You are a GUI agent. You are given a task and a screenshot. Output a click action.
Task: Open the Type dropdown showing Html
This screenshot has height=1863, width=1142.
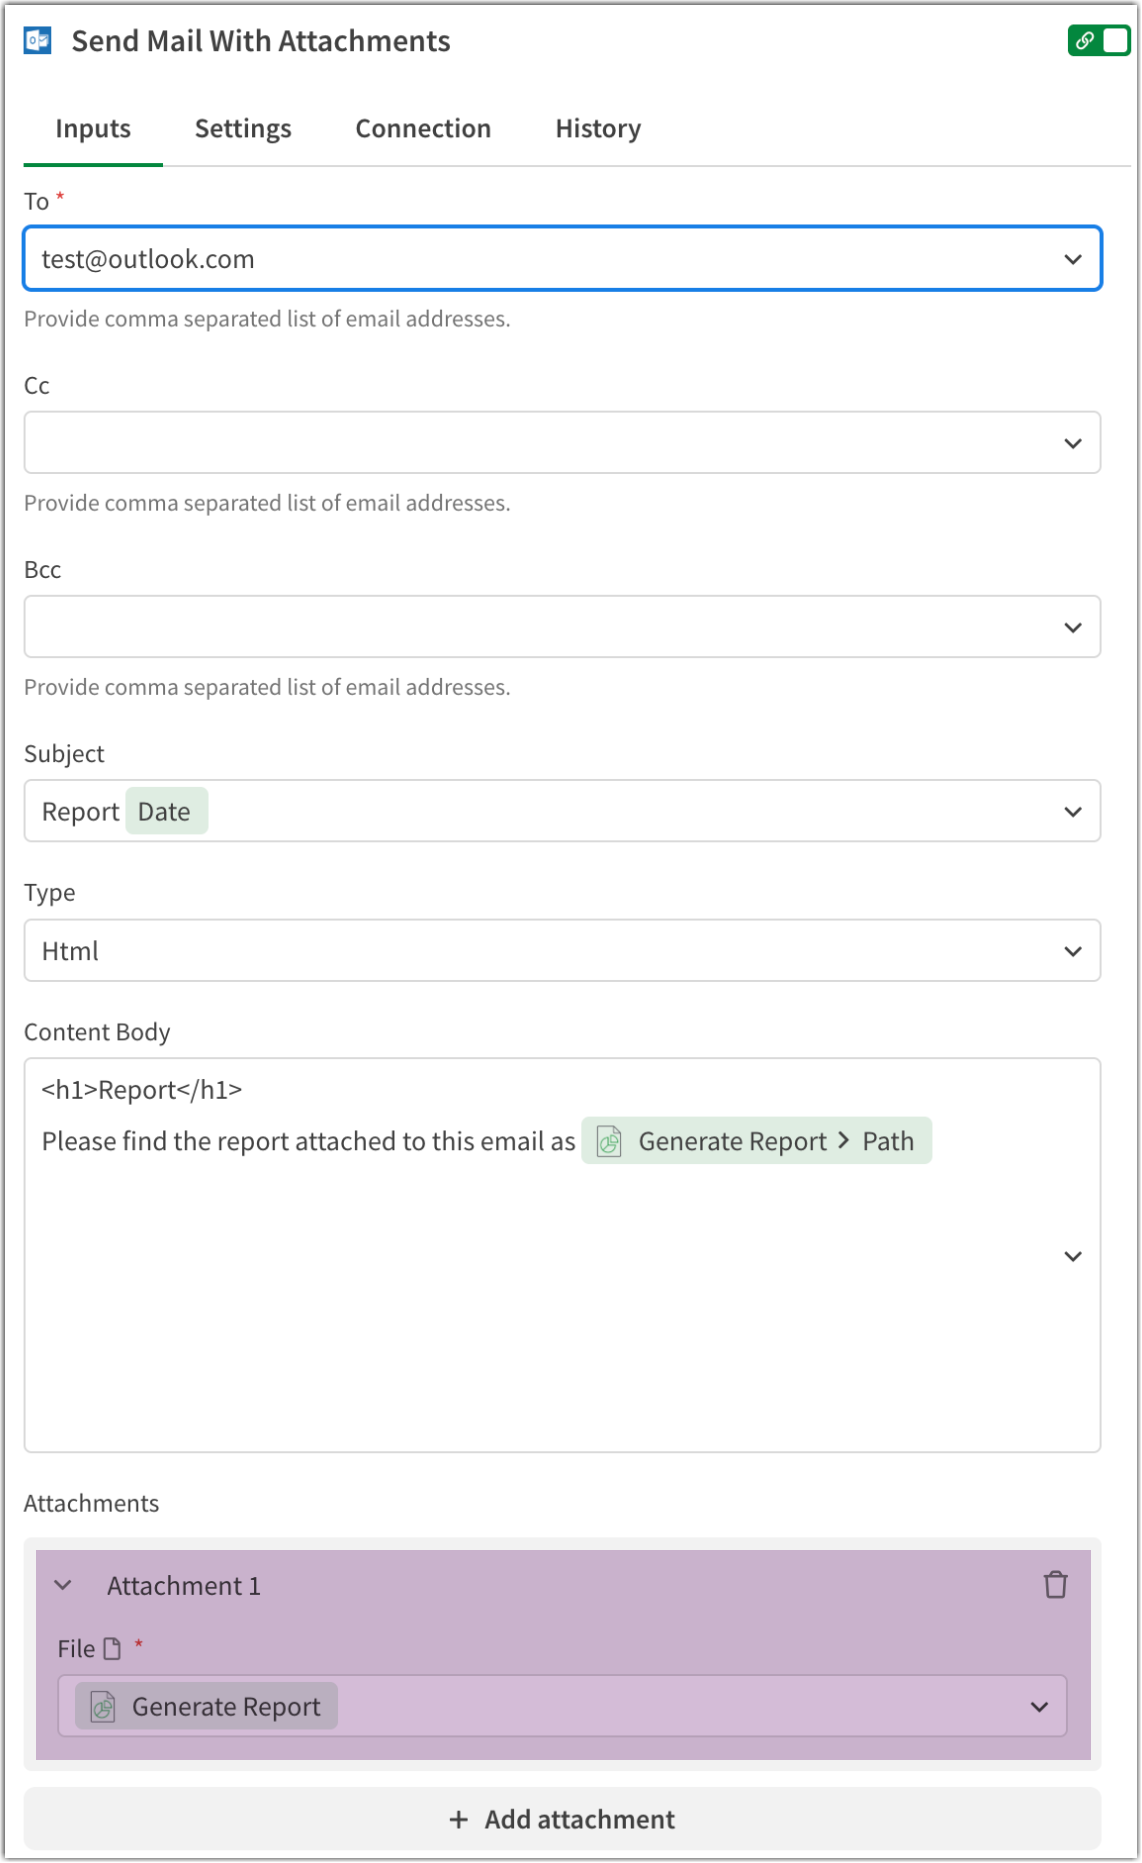(562, 951)
